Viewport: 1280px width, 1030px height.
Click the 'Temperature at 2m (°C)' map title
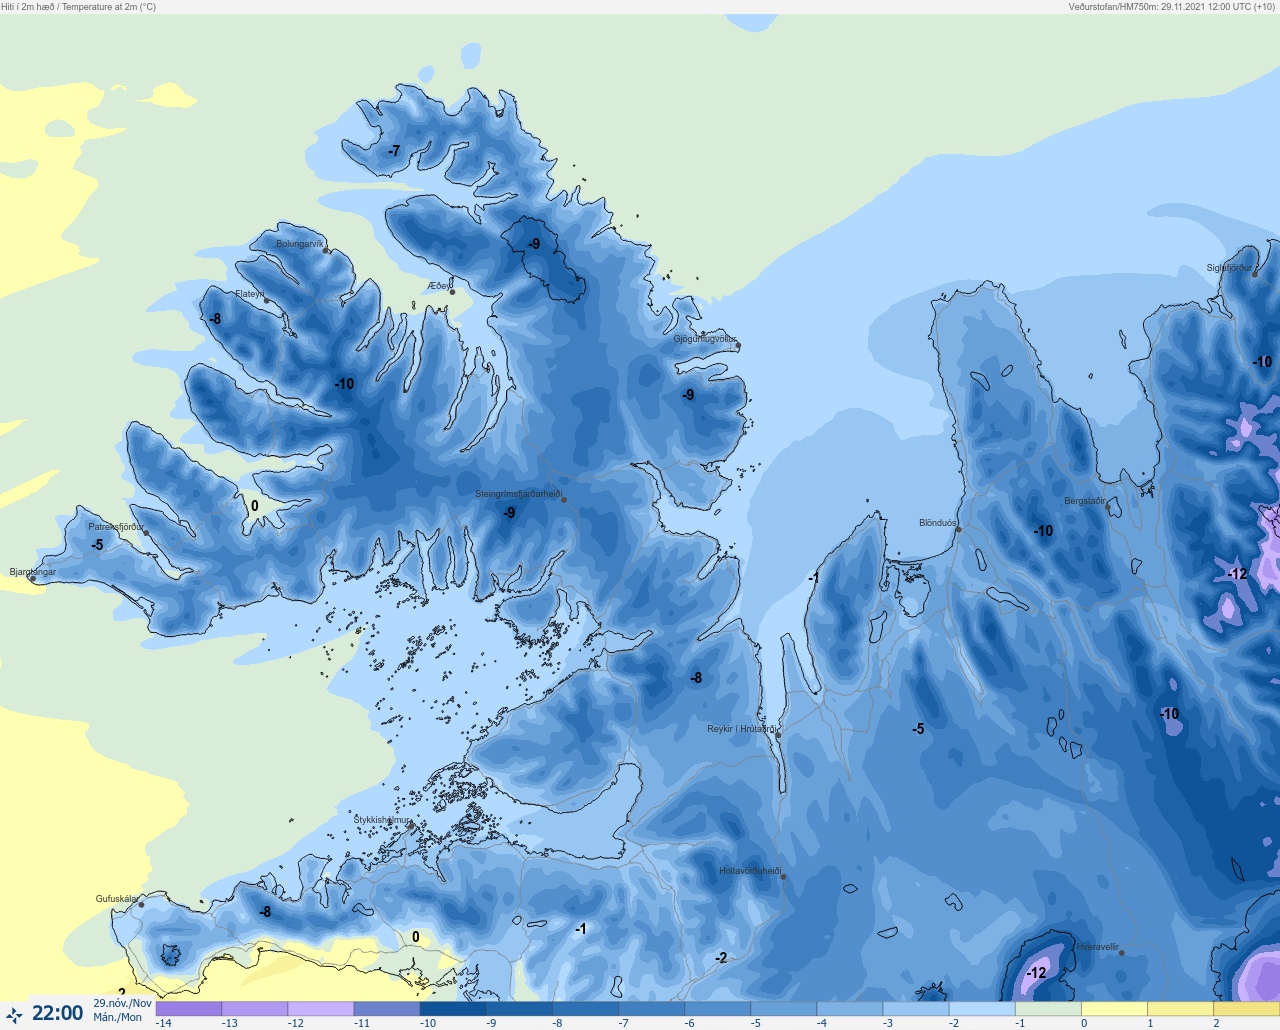point(109,7)
